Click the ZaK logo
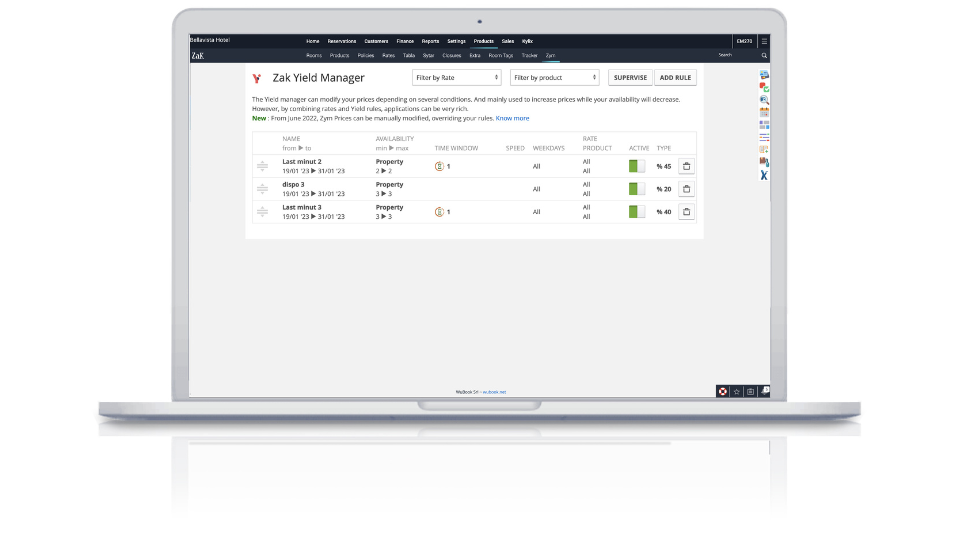960x540 pixels. click(x=198, y=56)
